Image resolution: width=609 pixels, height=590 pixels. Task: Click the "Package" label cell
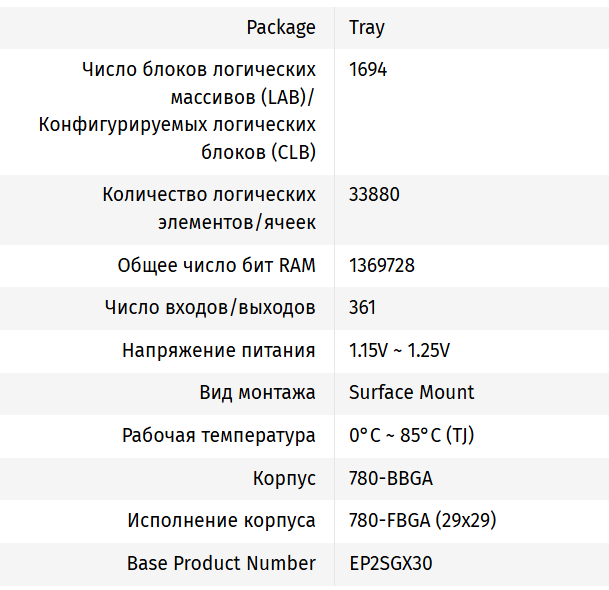281,28
